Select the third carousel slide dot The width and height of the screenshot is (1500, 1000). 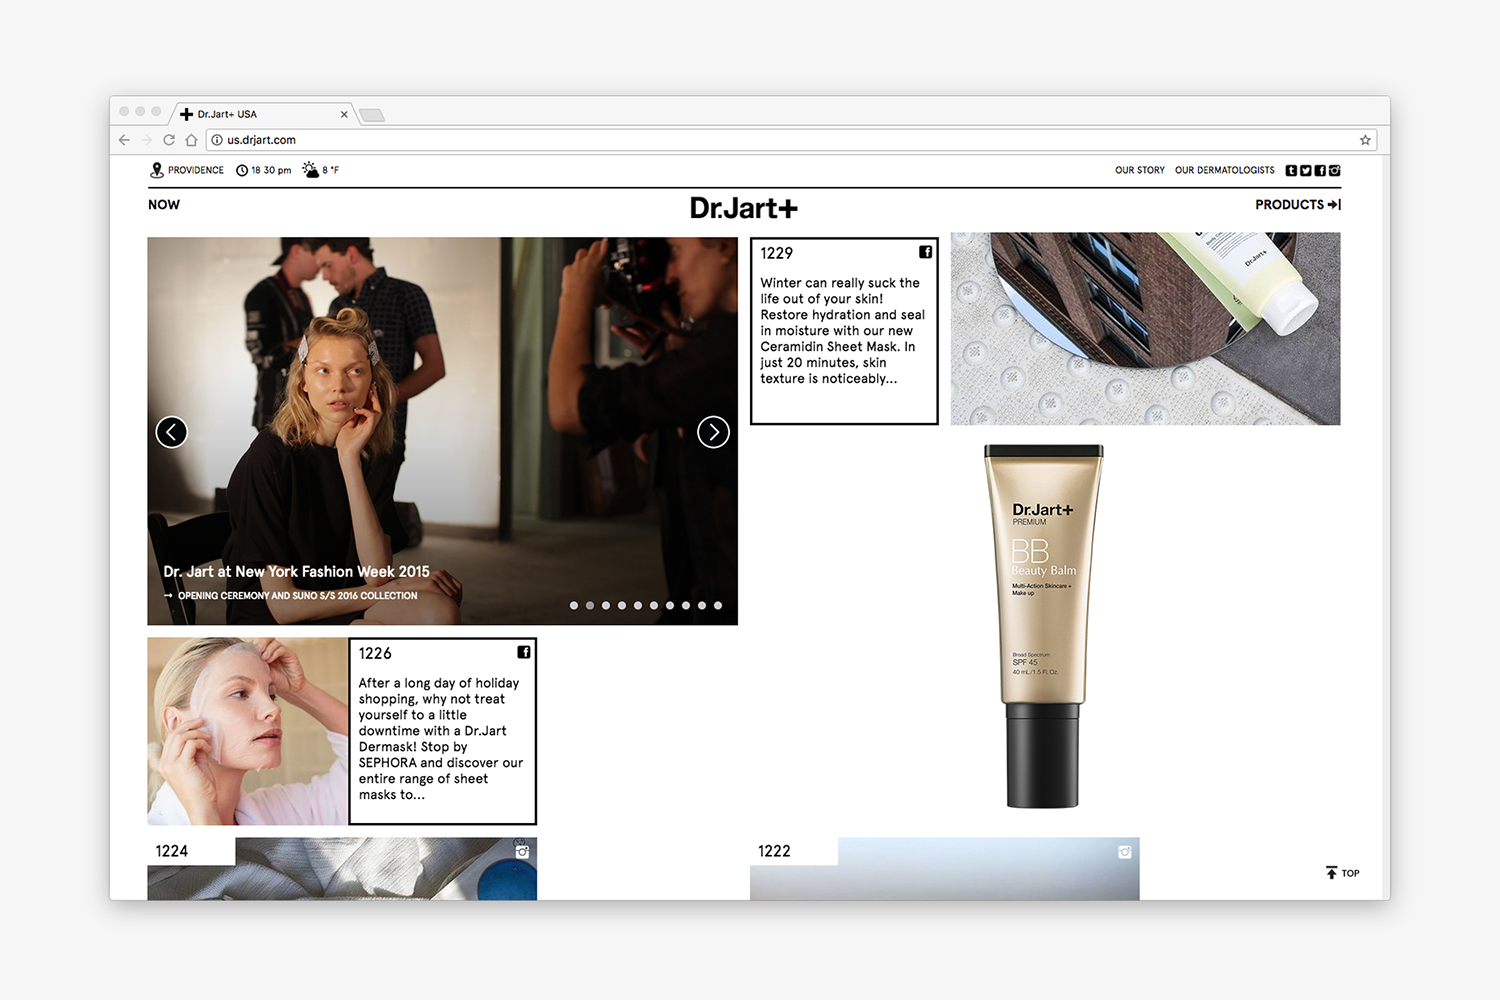pos(606,605)
